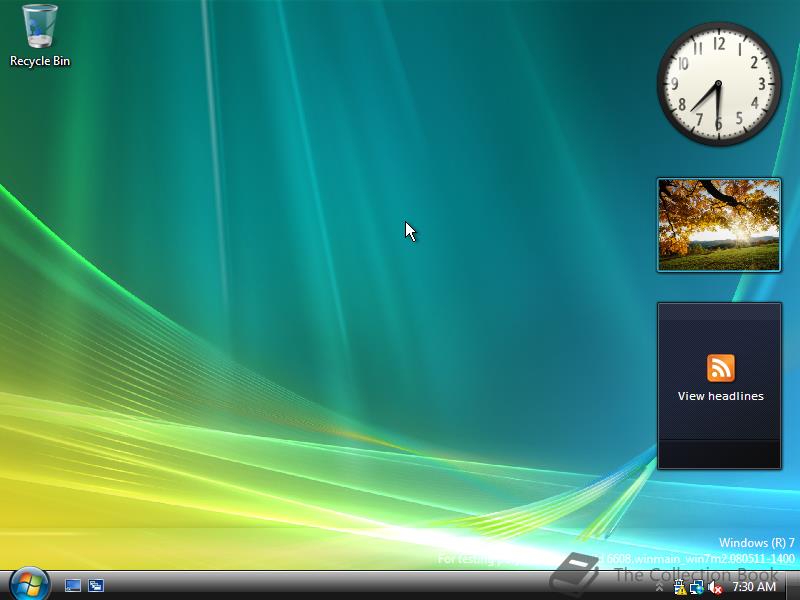This screenshot has height=600, width=800.
Task: Click Show desktop strip at taskbar end
Action: pos(793,586)
